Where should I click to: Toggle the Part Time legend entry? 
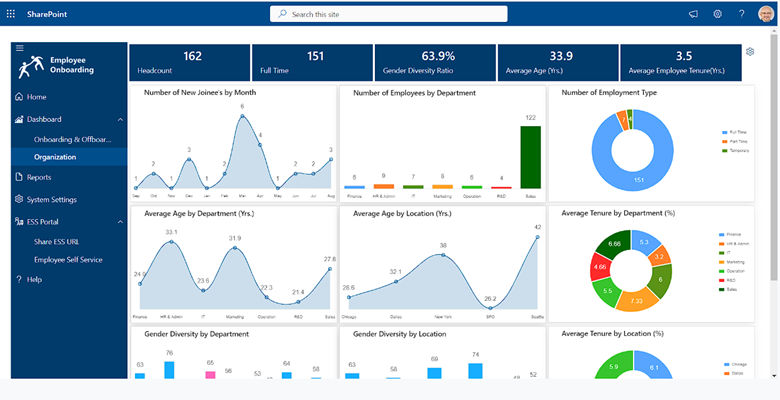click(x=734, y=141)
